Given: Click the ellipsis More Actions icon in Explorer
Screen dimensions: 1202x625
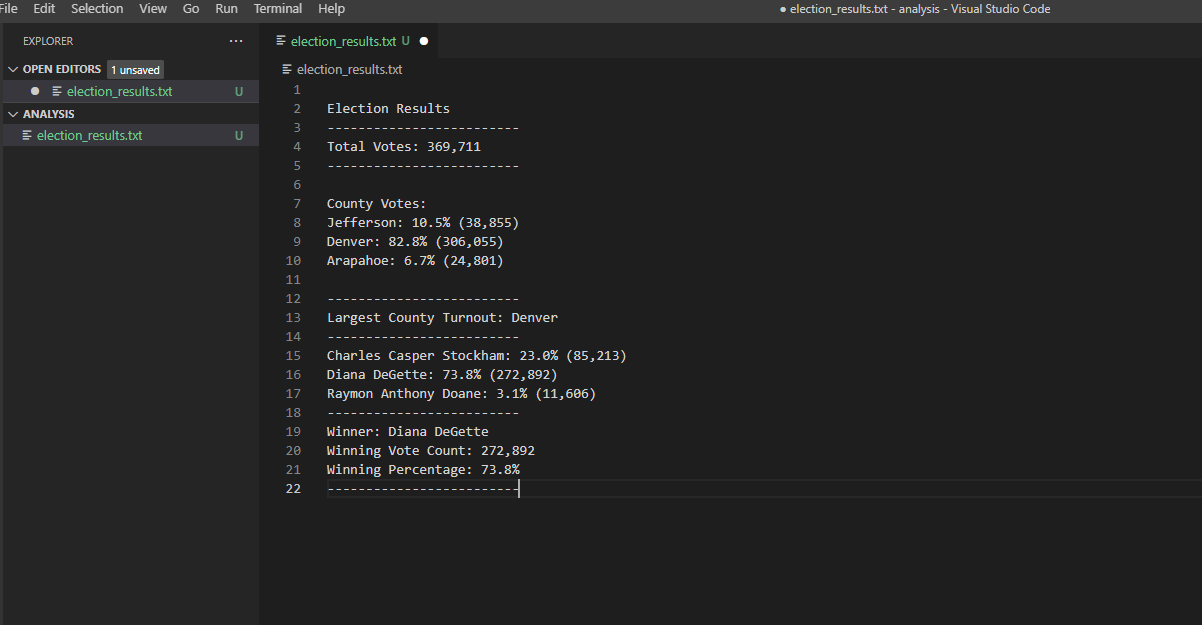Looking at the screenshot, I should [x=236, y=40].
